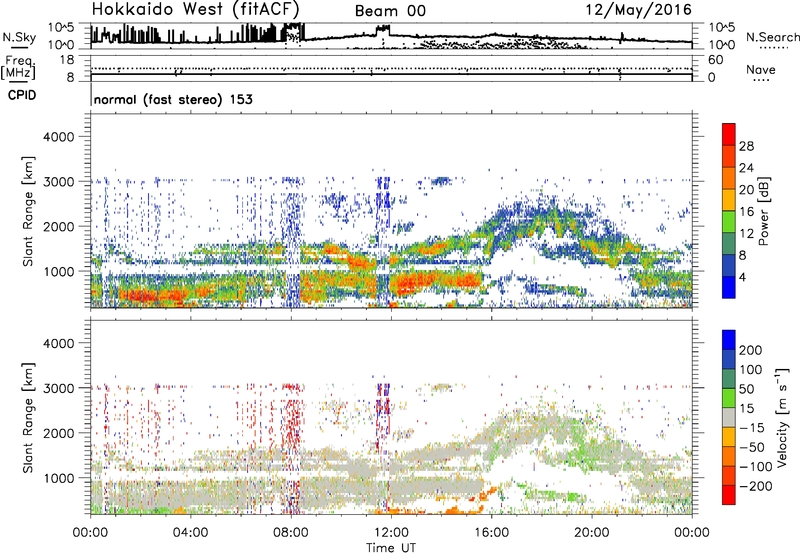The width and height of the screenshot is (800, 554).
Task: Click the 'N.Sky' legend label
Action: [x=19, y=37]
